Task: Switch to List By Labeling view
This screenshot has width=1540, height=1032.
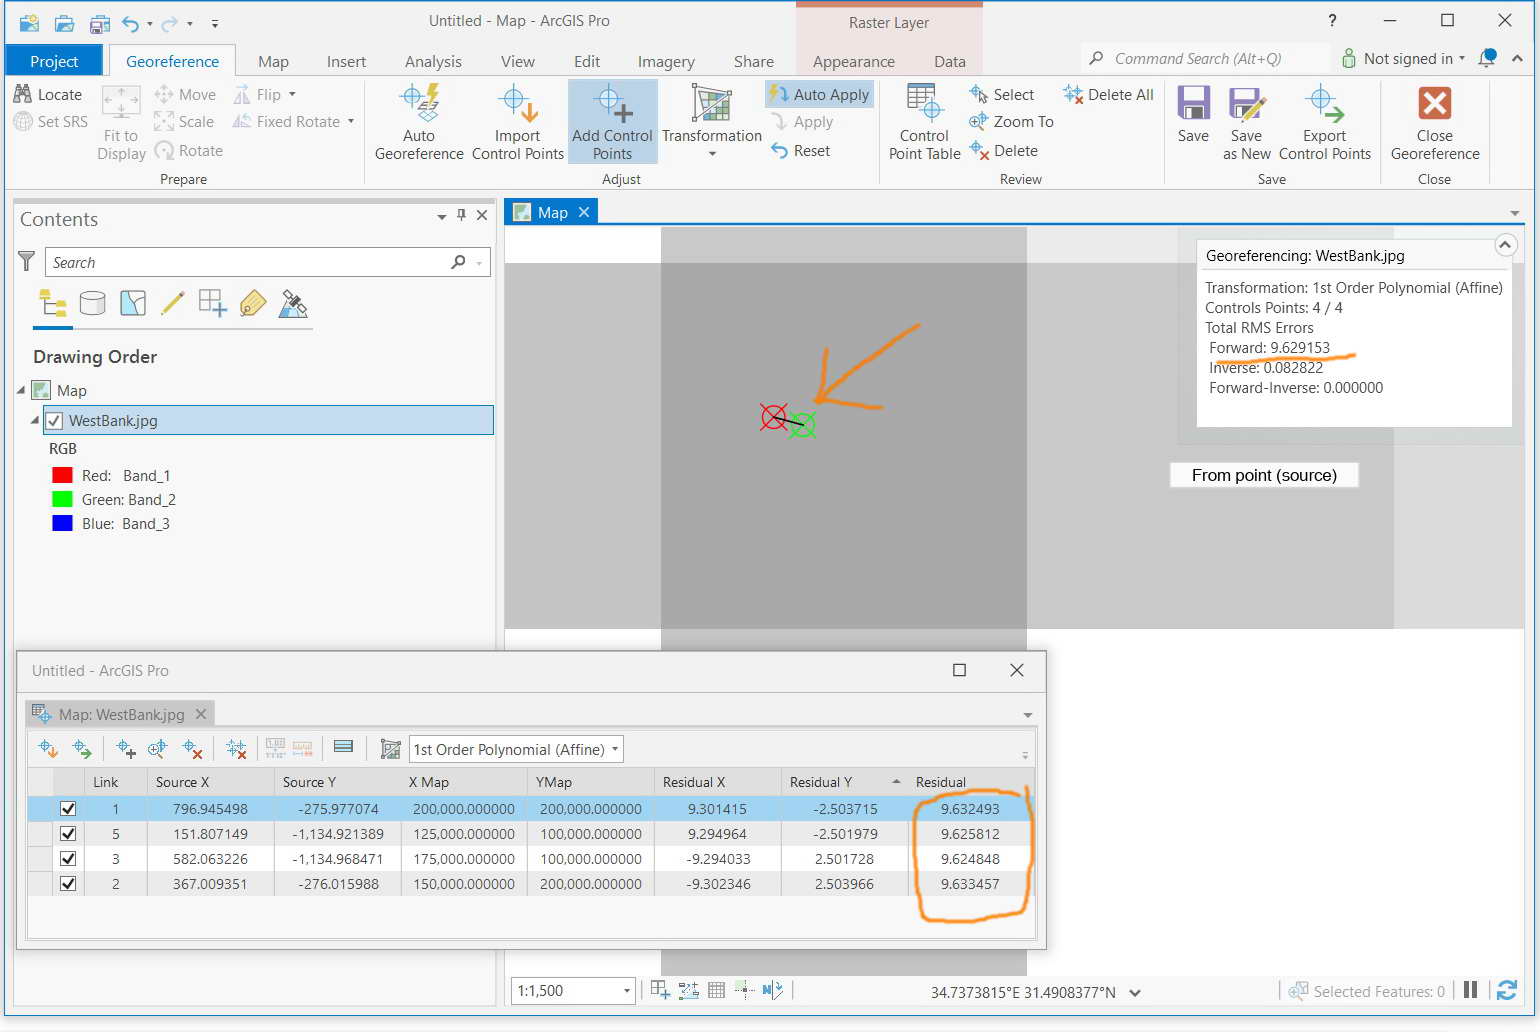Action: pyautogui.click(x=253, y=303)
